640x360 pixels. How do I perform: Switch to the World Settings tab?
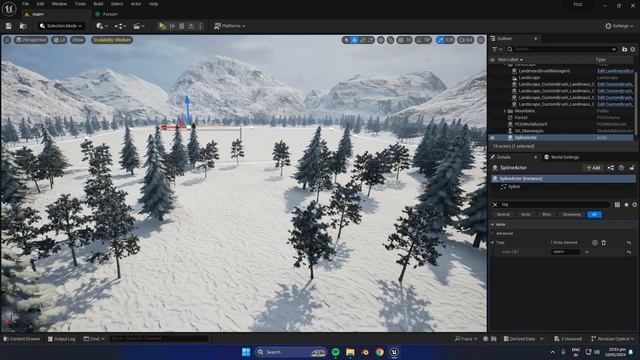pyautogui.click(x=562, y=157)
